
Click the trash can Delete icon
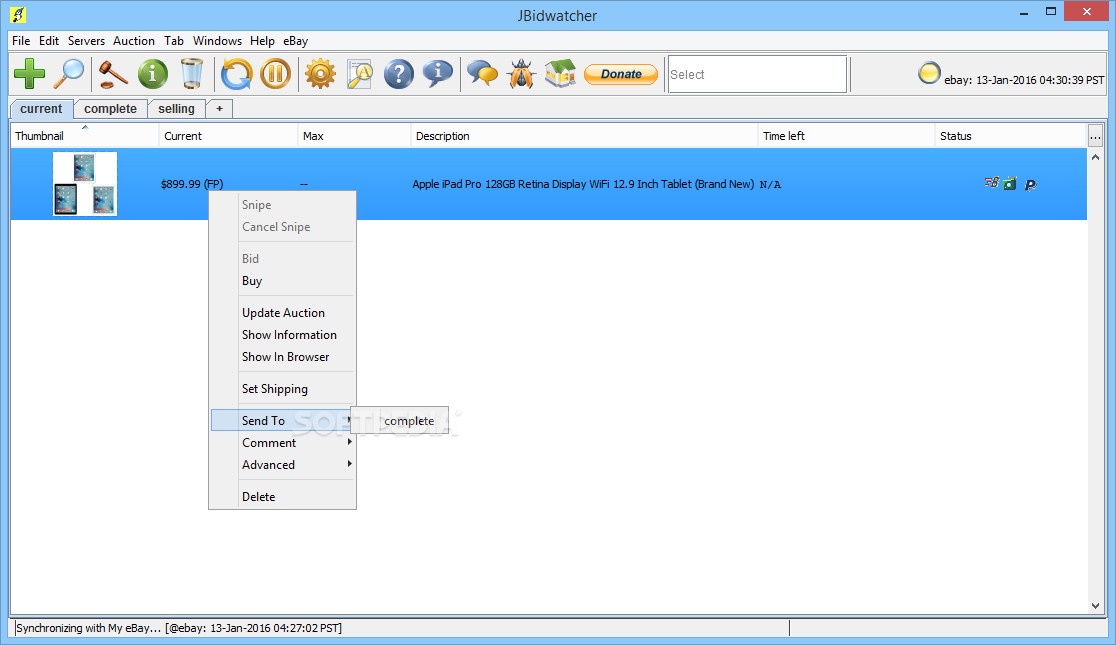click(x=191, y=74)
